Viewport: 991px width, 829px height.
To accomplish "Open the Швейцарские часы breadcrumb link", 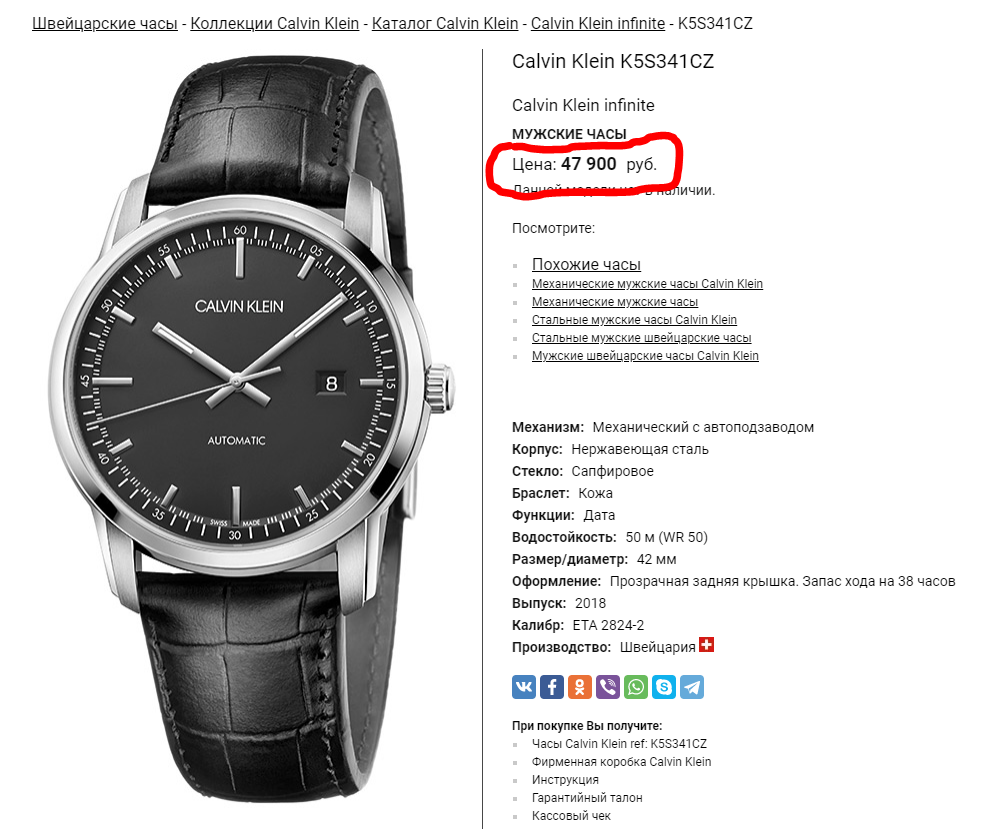I will click(x=105, y=23).
